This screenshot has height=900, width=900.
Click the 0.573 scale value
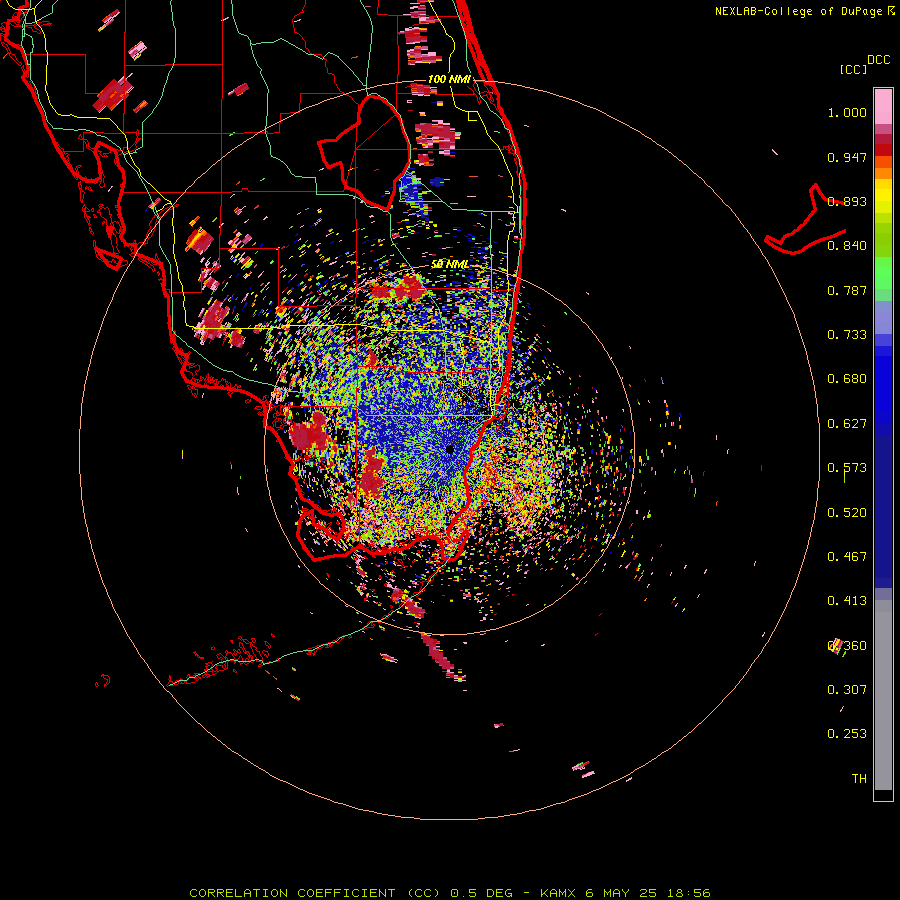847,468
